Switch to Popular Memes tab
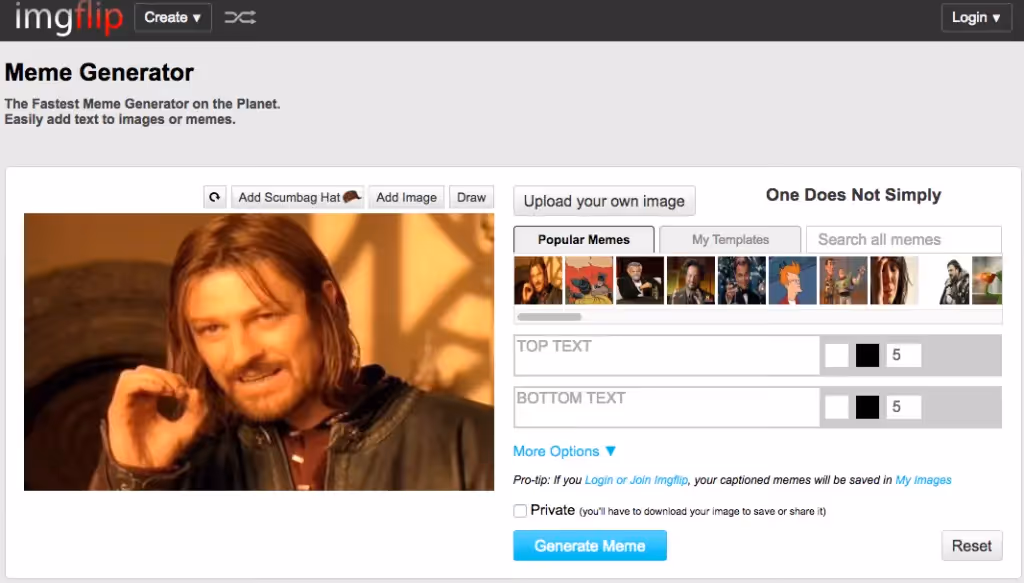This screenshot has width=1024, height=583. click(x=584, y=240)
